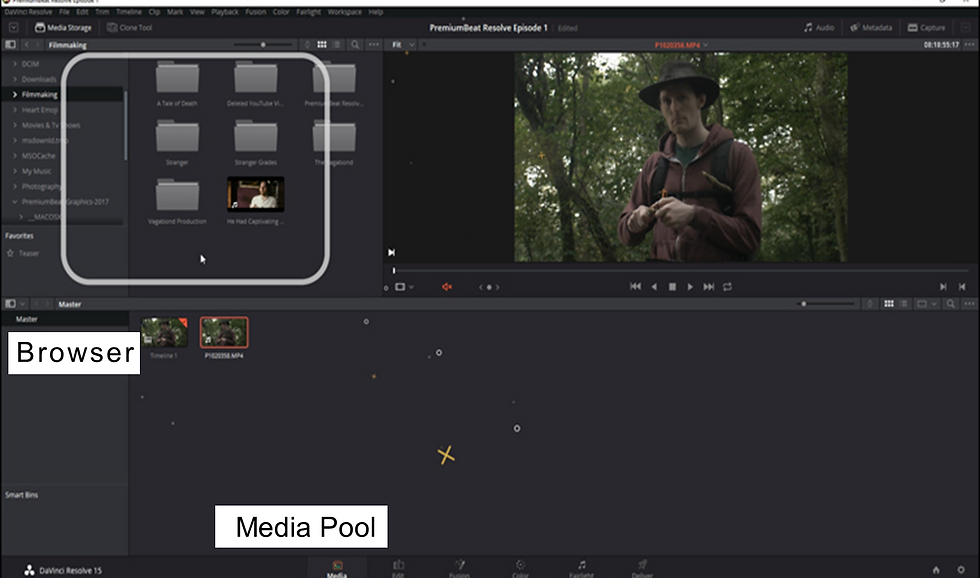Click the workspace layout dropdown left of Media Storage

click(x=13, y=27)
